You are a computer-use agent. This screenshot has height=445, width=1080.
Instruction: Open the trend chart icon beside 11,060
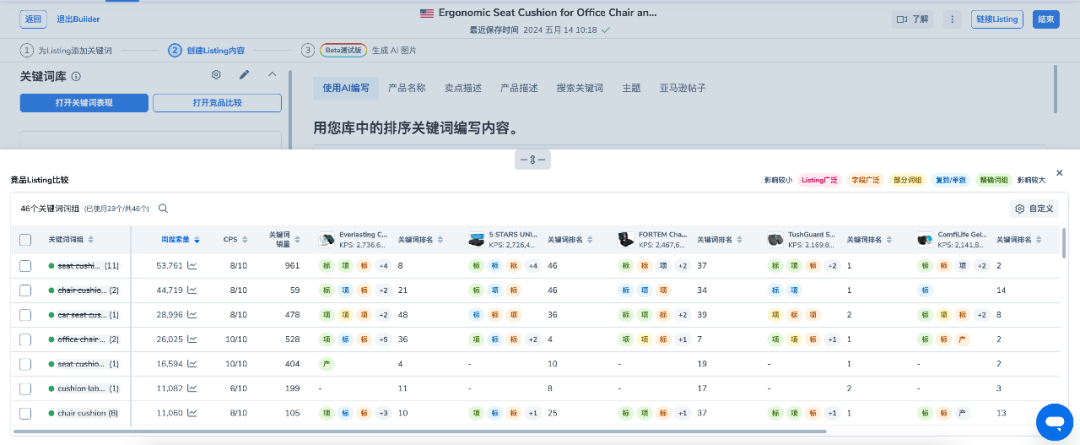point(192,413)
